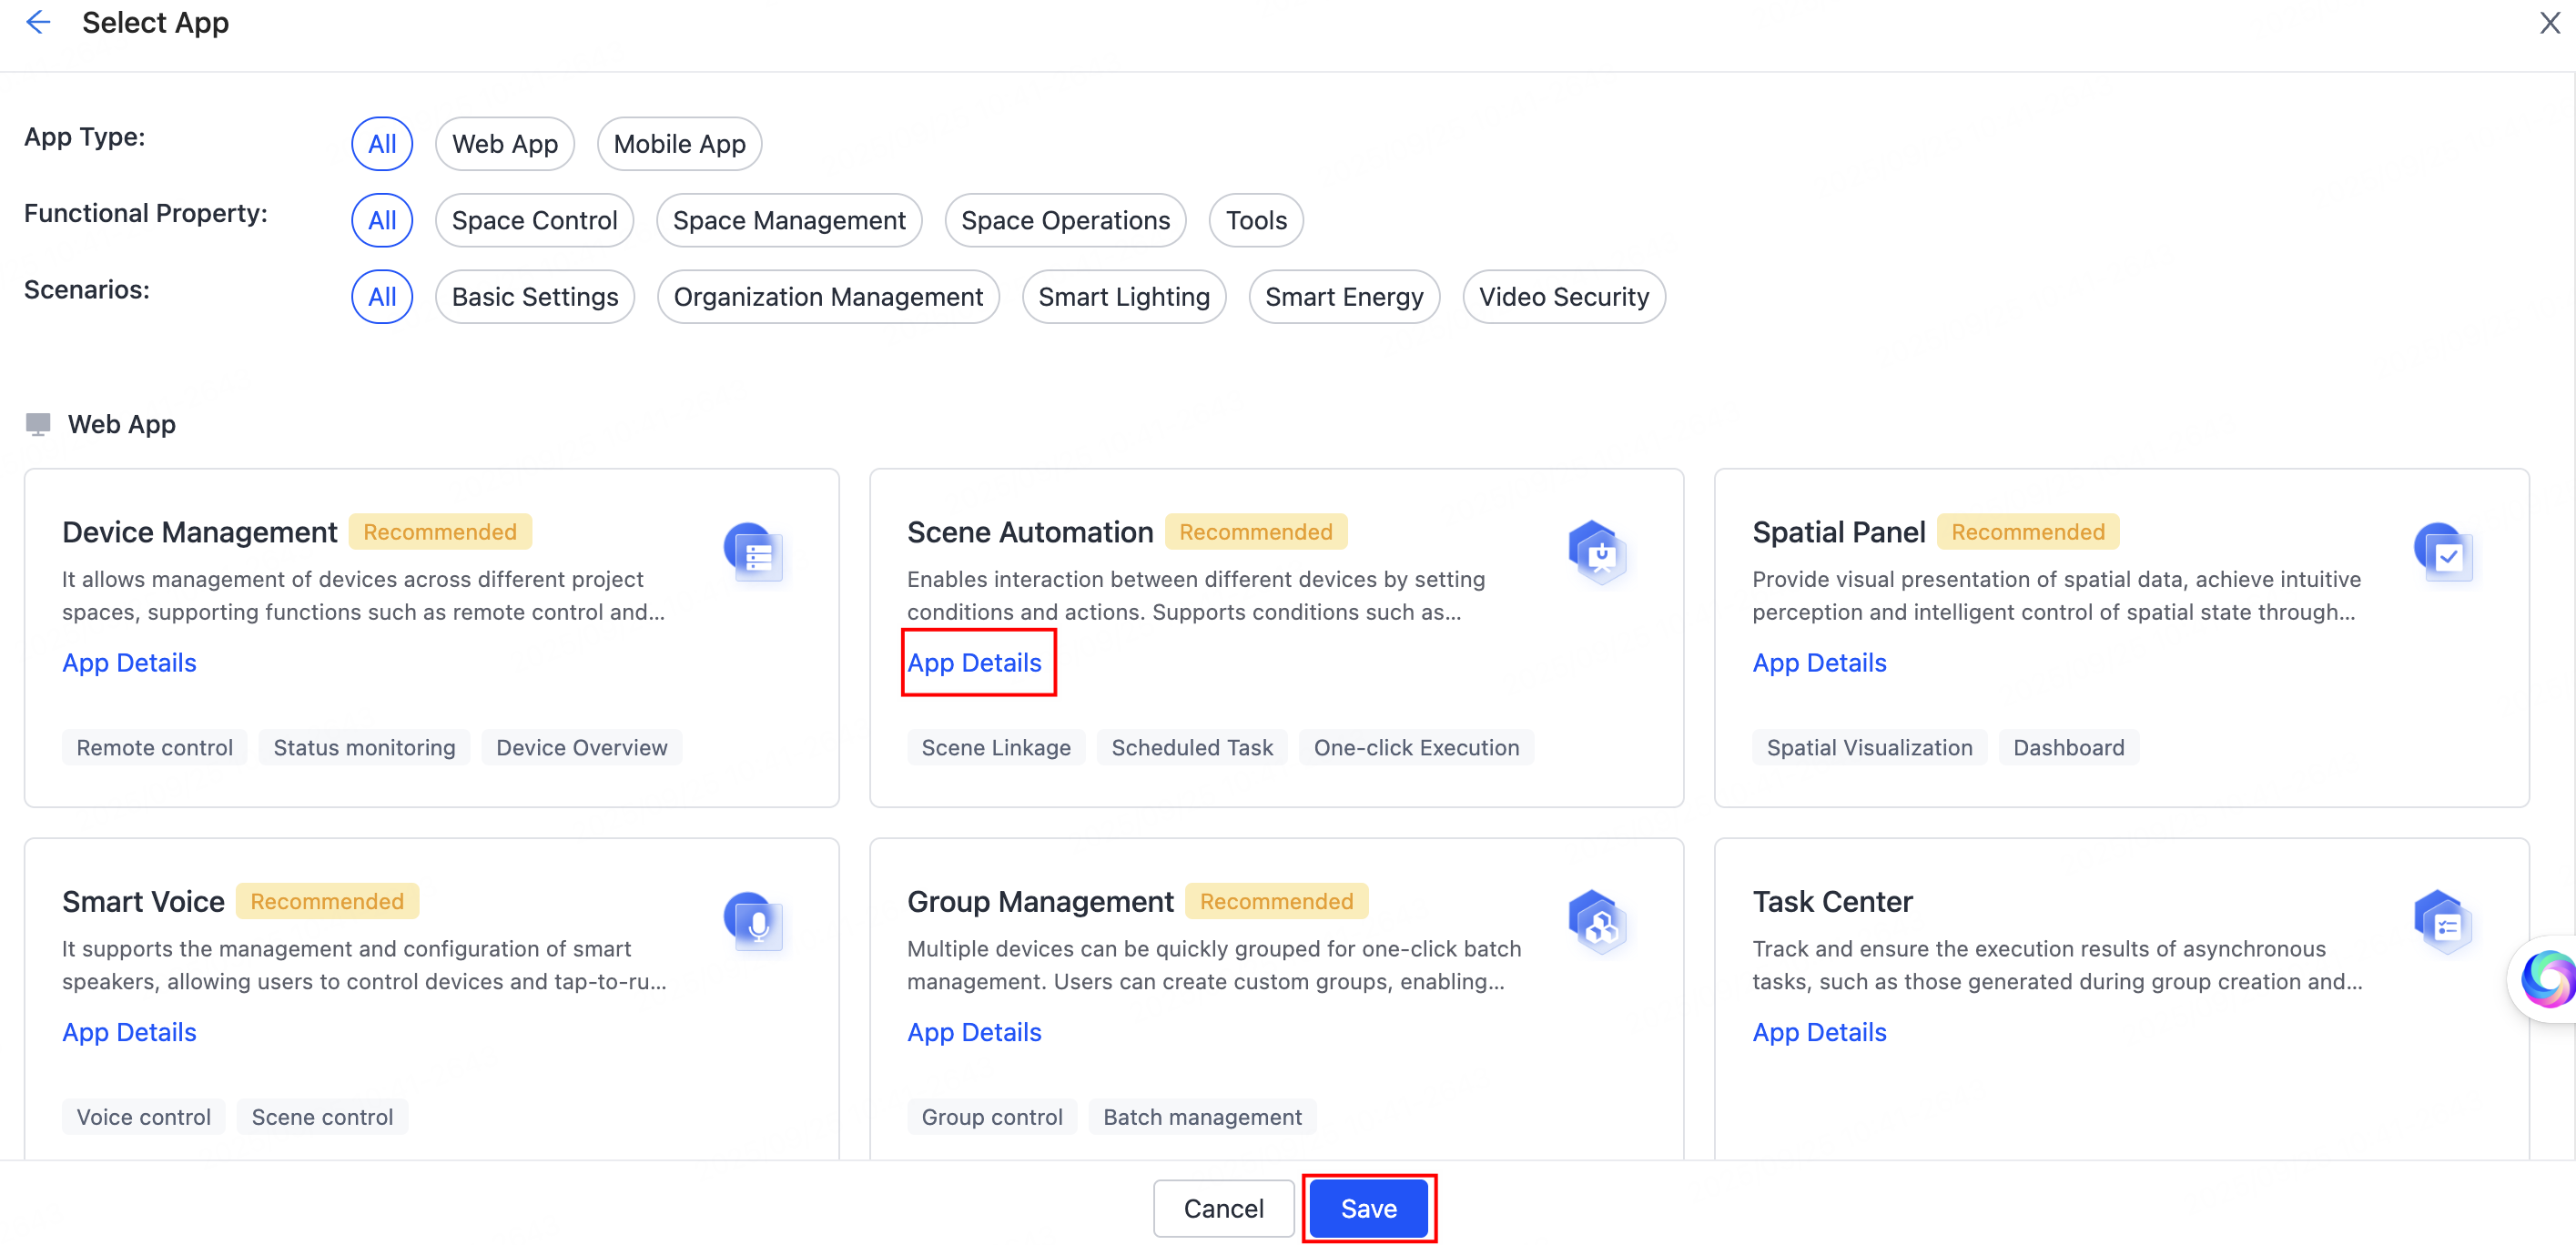Image resolution: width=2576 pixels, height=1245 pixels.
Task: Open App Details under Spatial Panel
Action: coord(1819,662)
